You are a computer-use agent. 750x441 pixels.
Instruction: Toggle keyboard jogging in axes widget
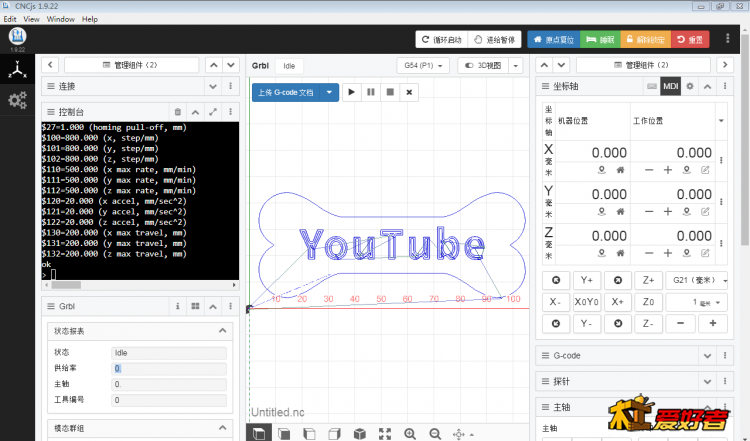click(x=651, y=86)
